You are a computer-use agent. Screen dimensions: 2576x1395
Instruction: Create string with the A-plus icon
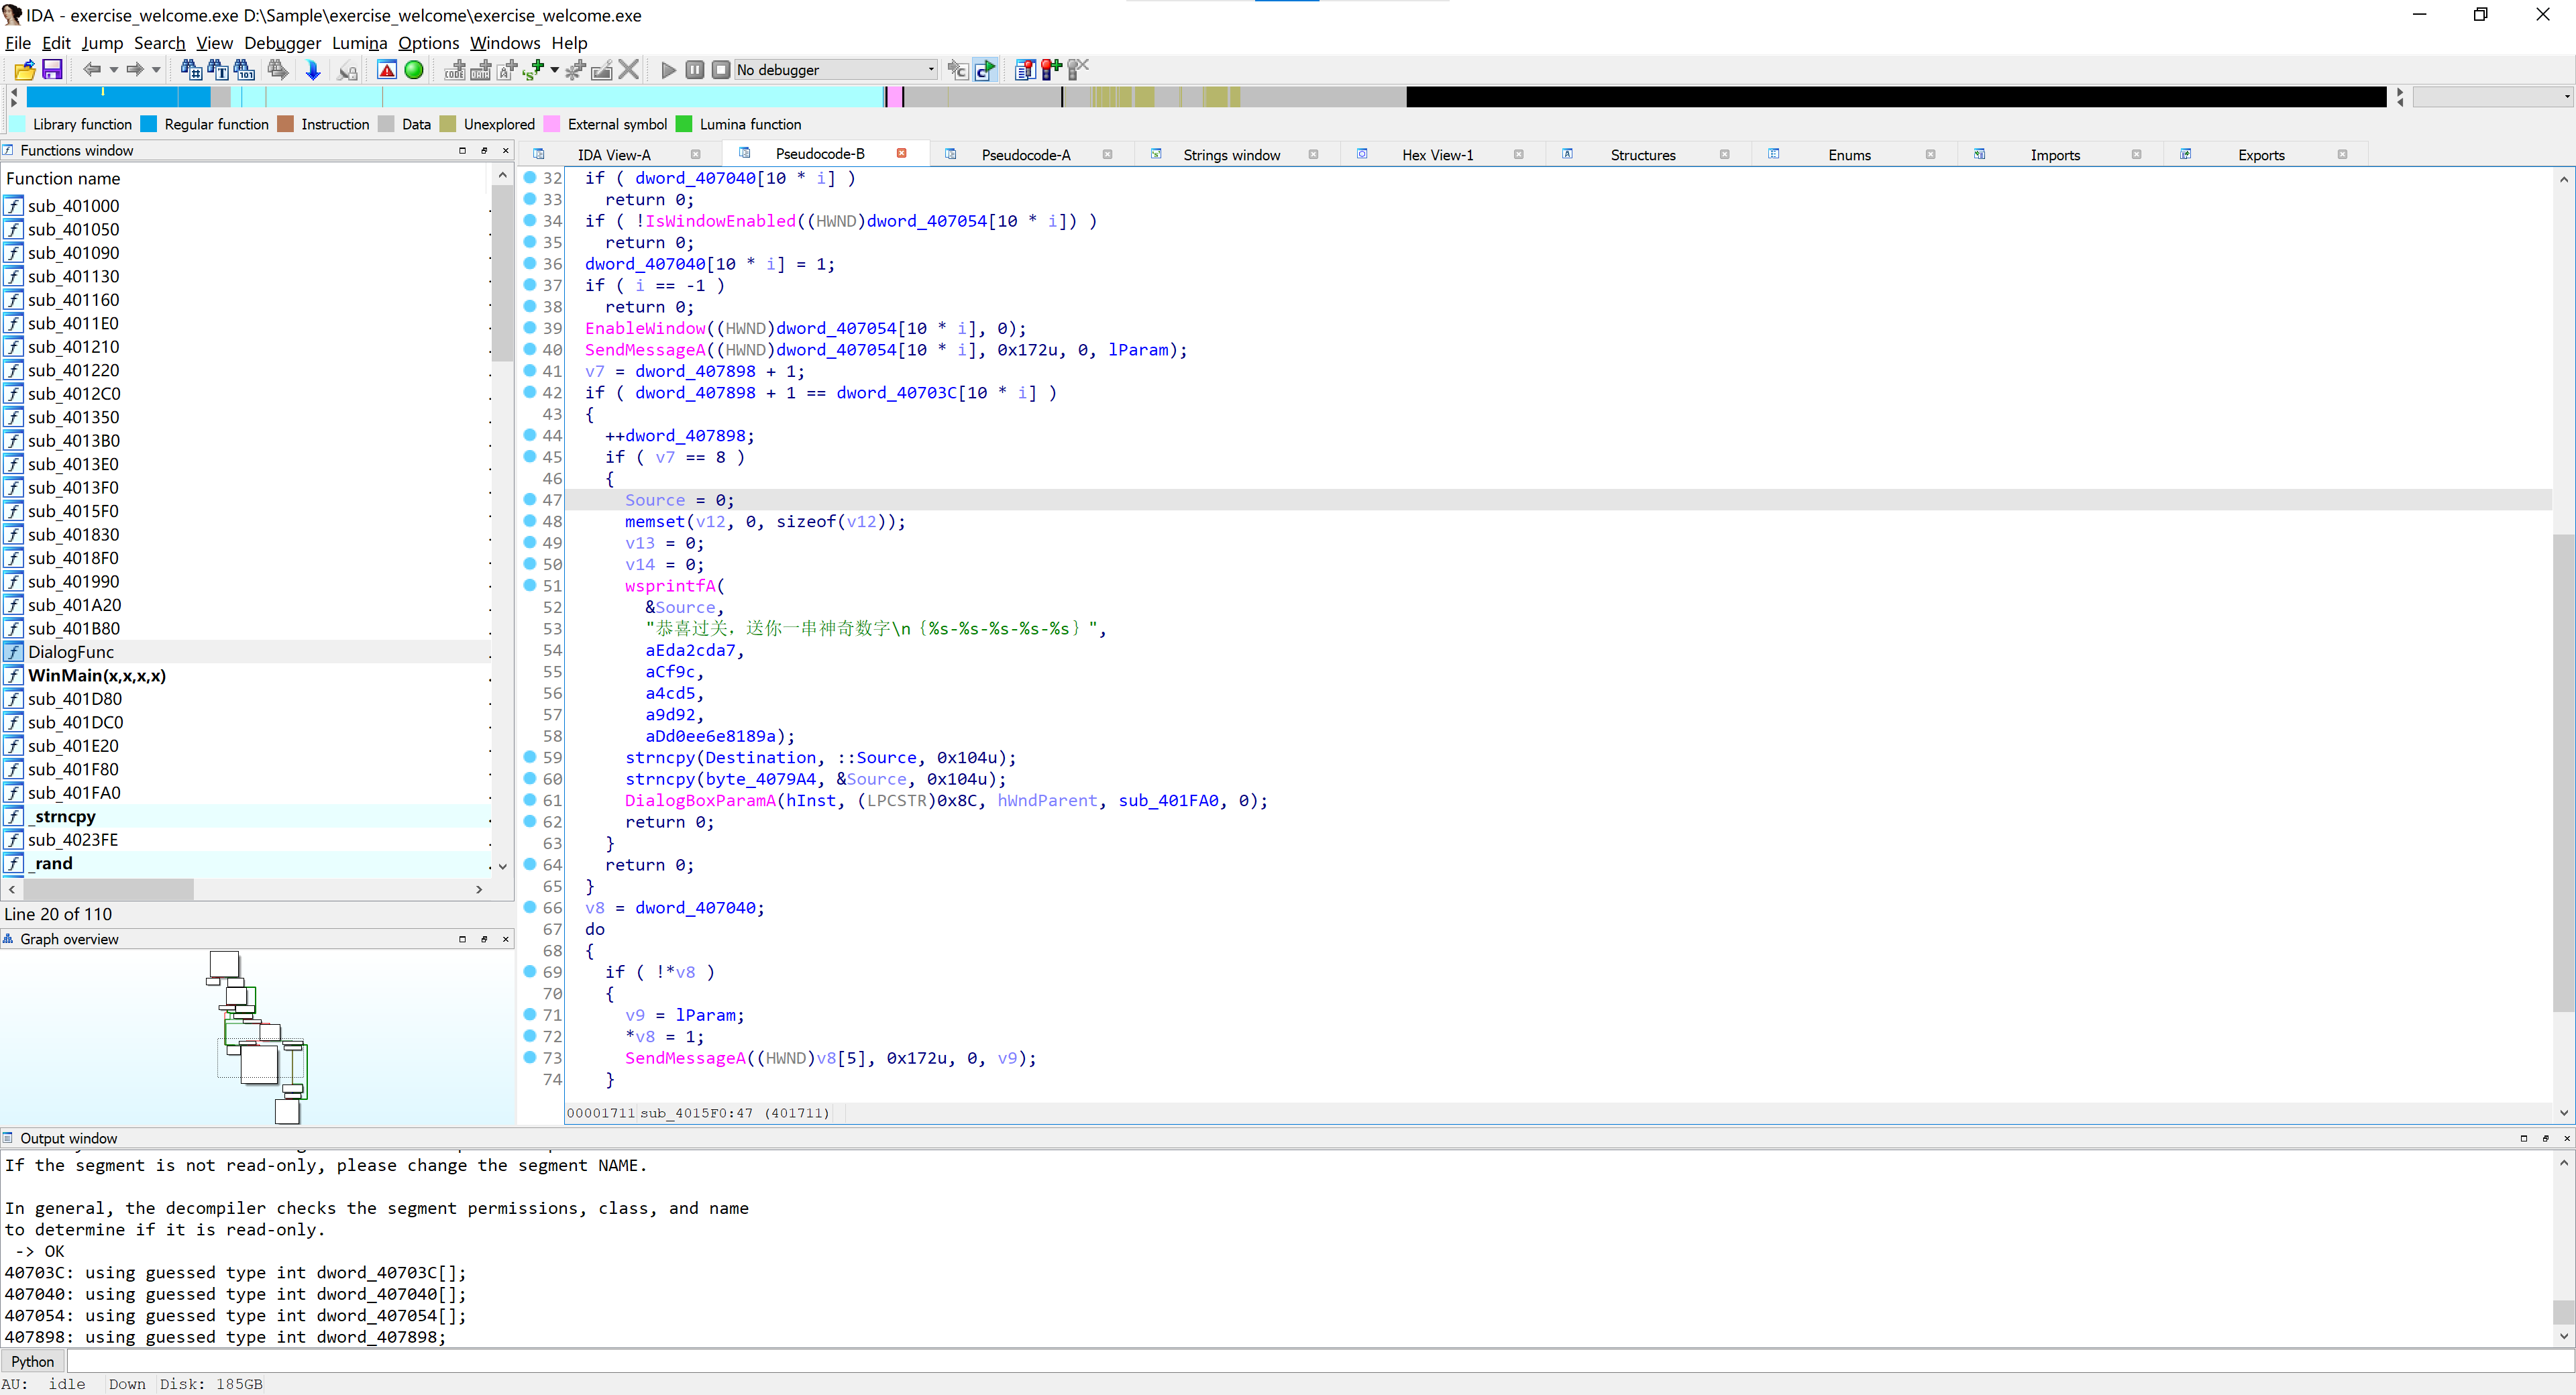point(507,69)
